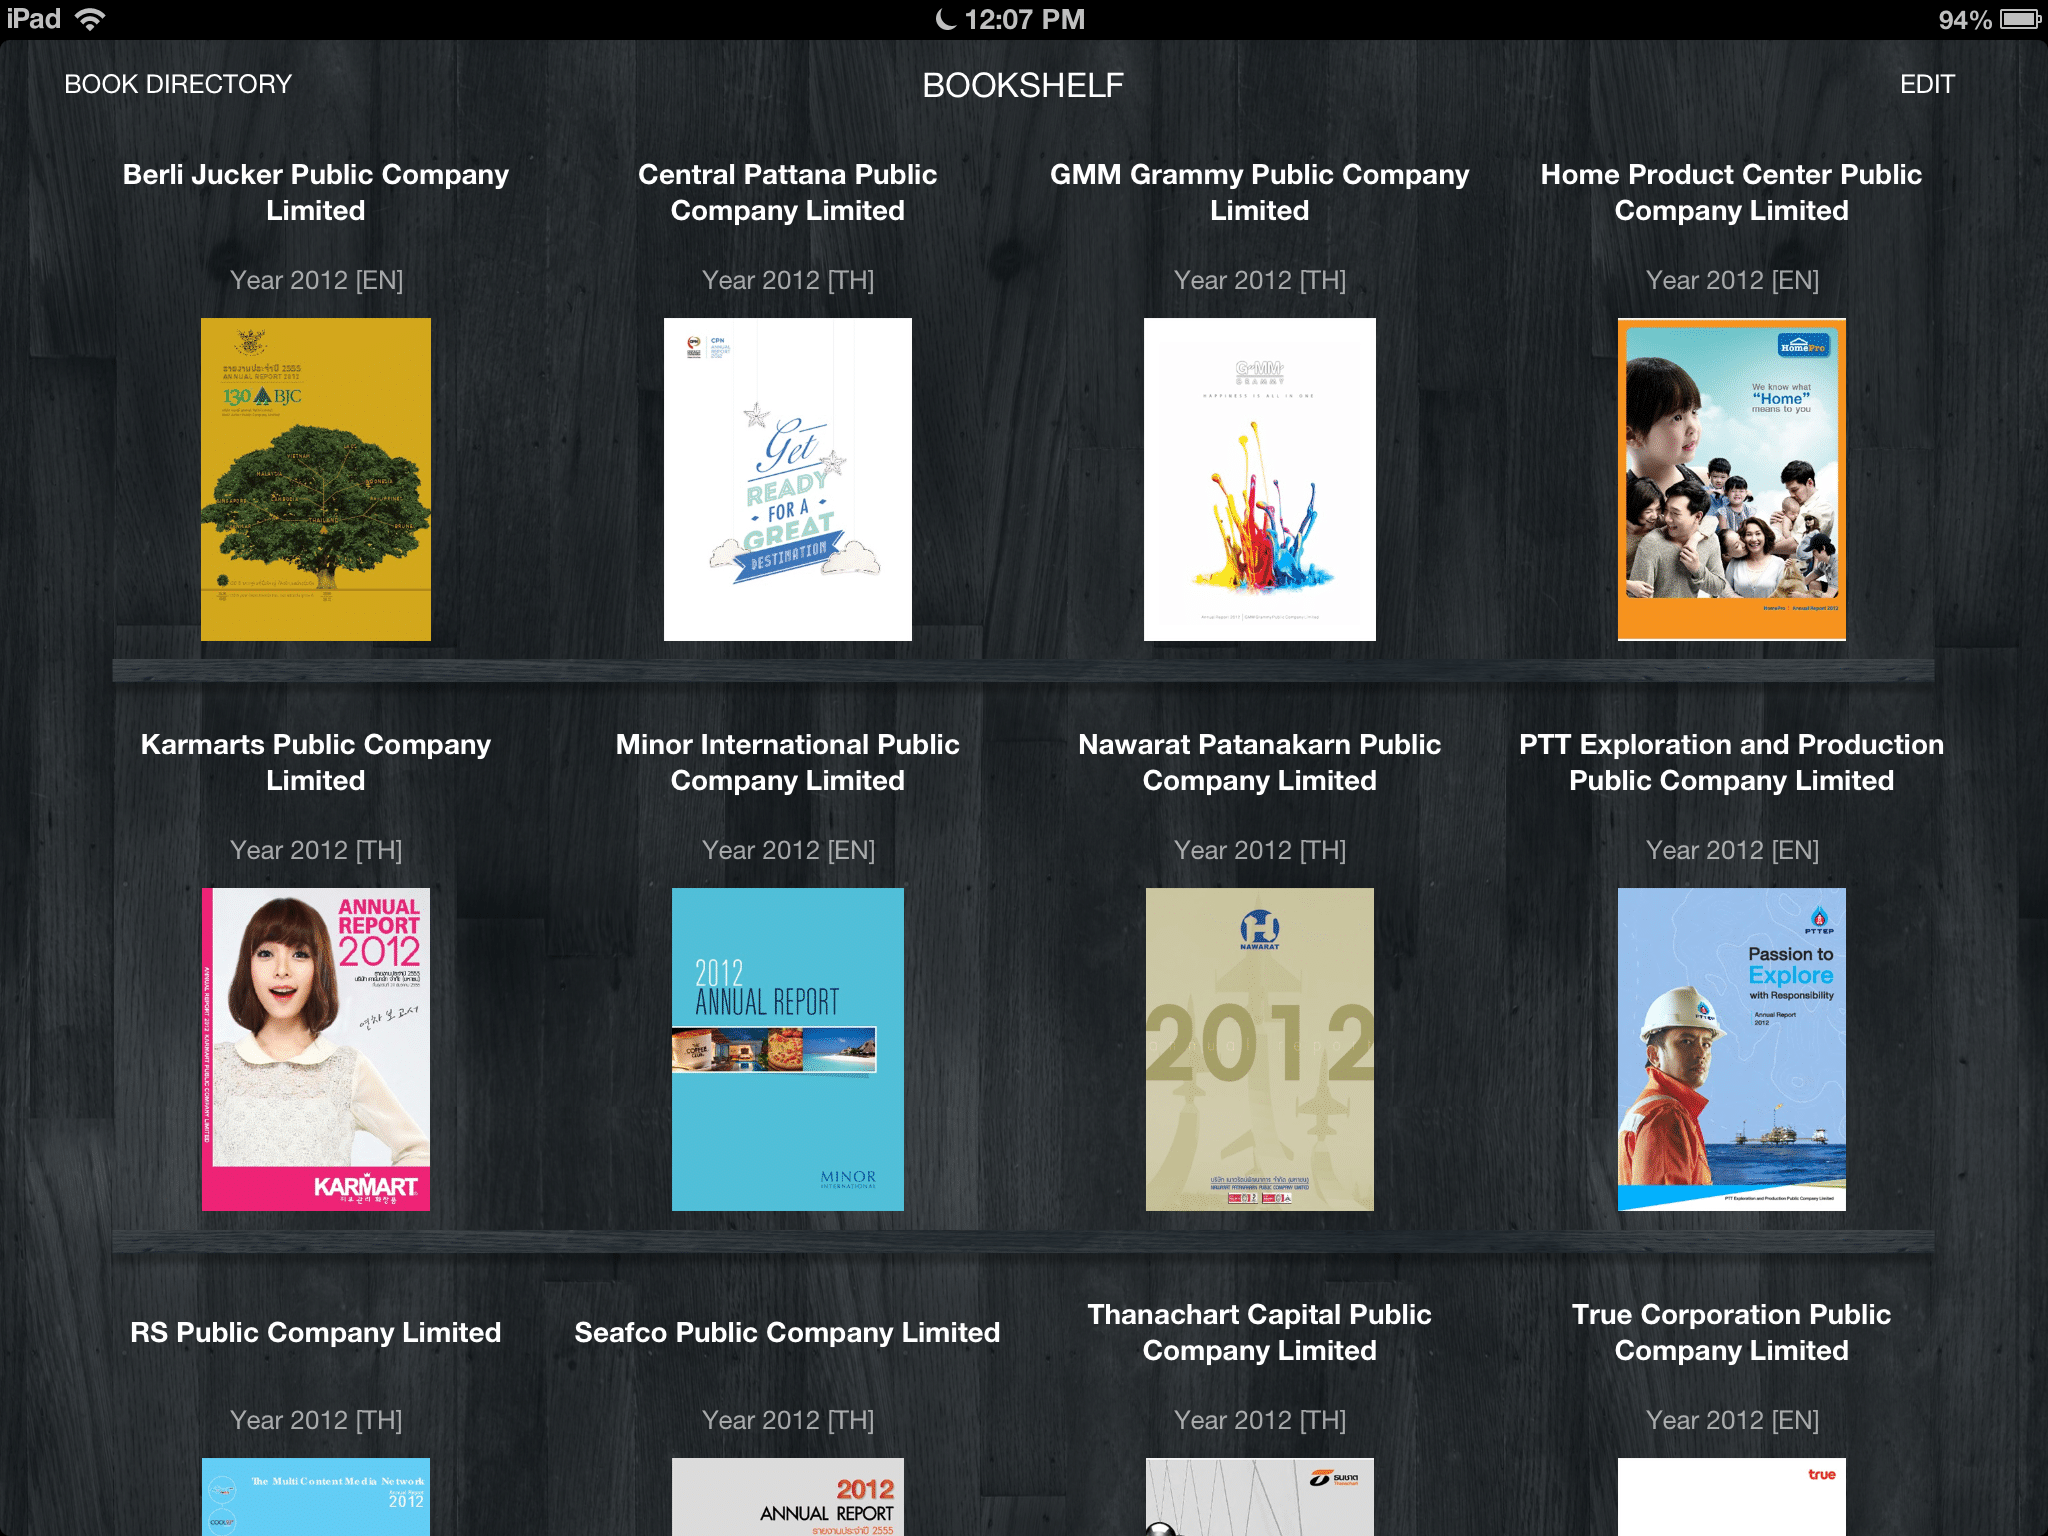
Task: Click 'Year 2012 [EN]' under PTT Exploration
Action: (x=1732, y=850)
